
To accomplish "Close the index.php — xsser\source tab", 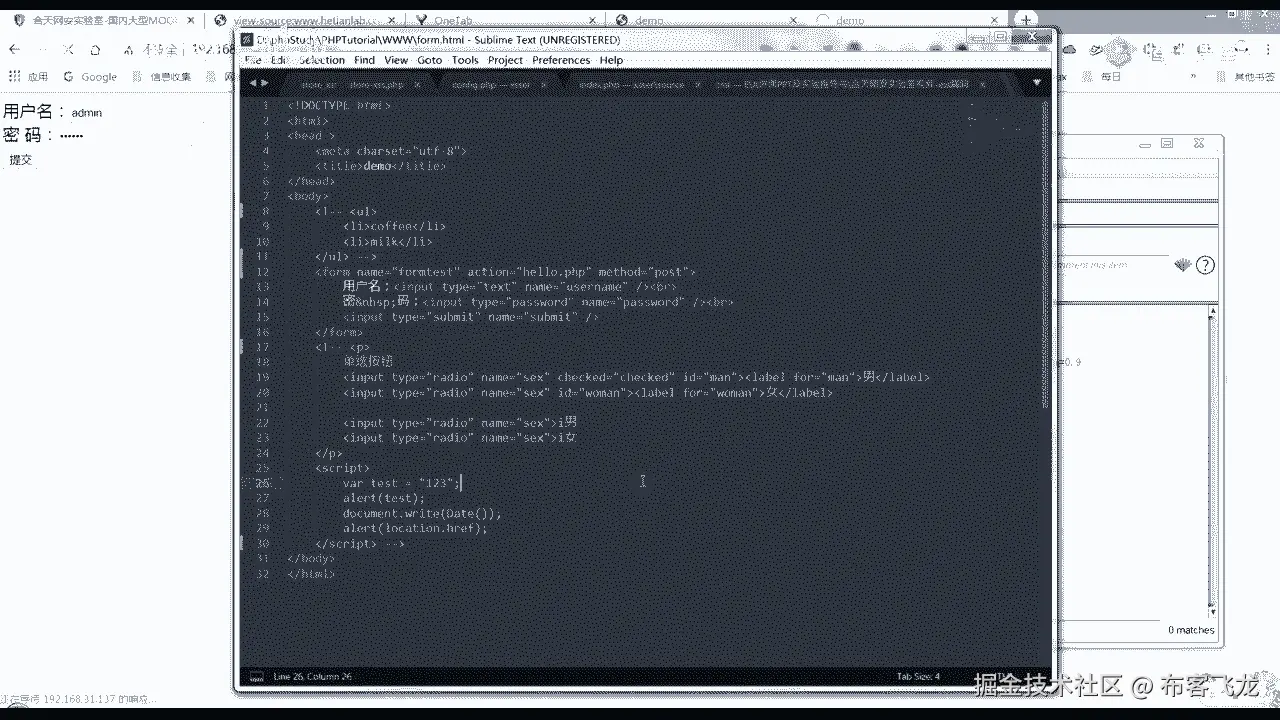I will click(x=700, y=85).
